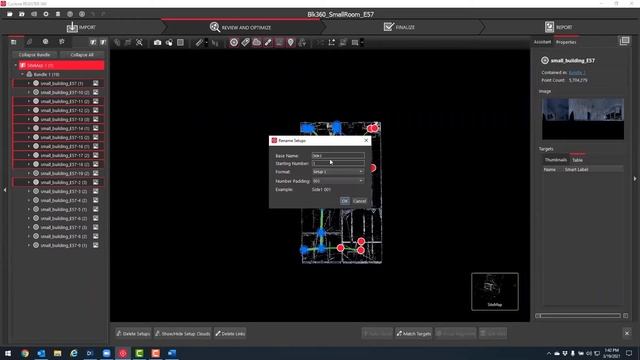The image size is (640, 360).
Task: Toggle image icon for small_building_E57-8
Action: [x=96, y=236]
